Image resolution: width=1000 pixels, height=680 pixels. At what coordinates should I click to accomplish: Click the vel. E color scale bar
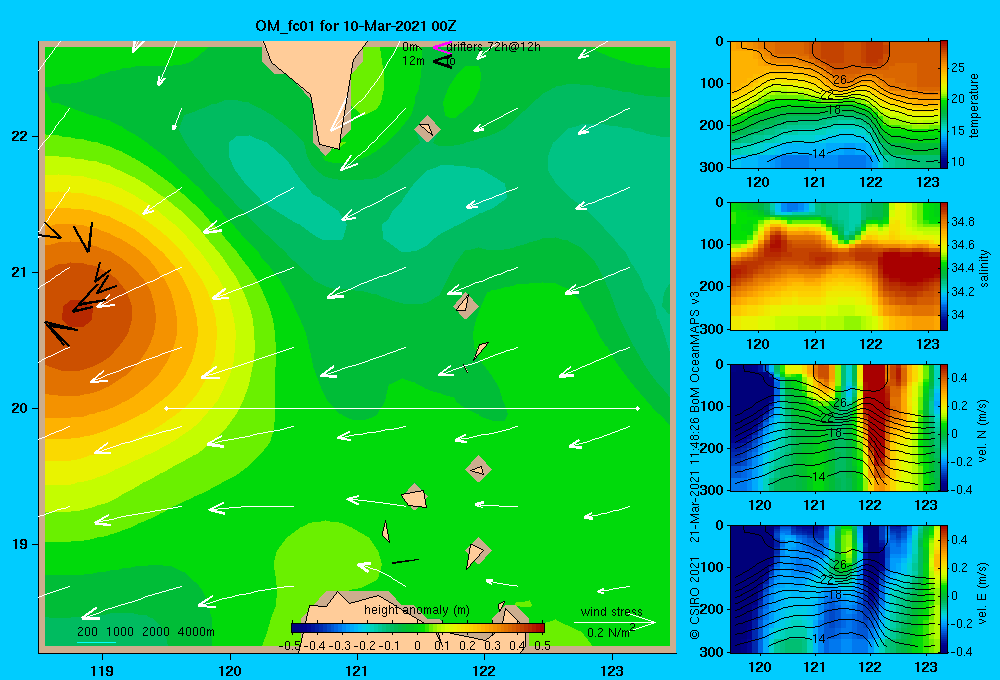pyautogui.click(x=944, y=589)
